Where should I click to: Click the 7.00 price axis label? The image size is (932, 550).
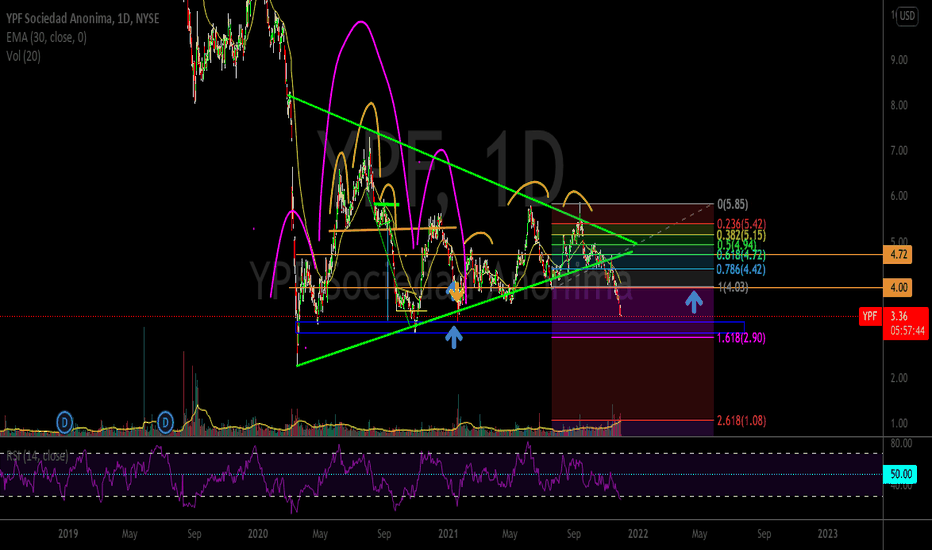click(899, 151)
